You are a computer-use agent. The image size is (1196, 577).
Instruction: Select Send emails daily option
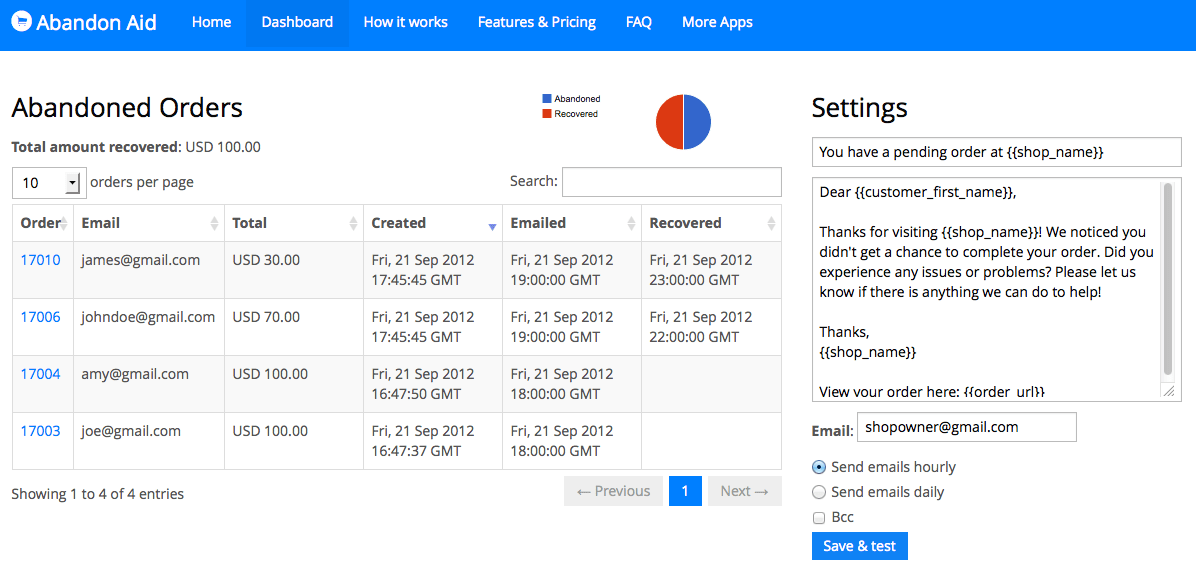pyautogui.click(x=819, y=492)
